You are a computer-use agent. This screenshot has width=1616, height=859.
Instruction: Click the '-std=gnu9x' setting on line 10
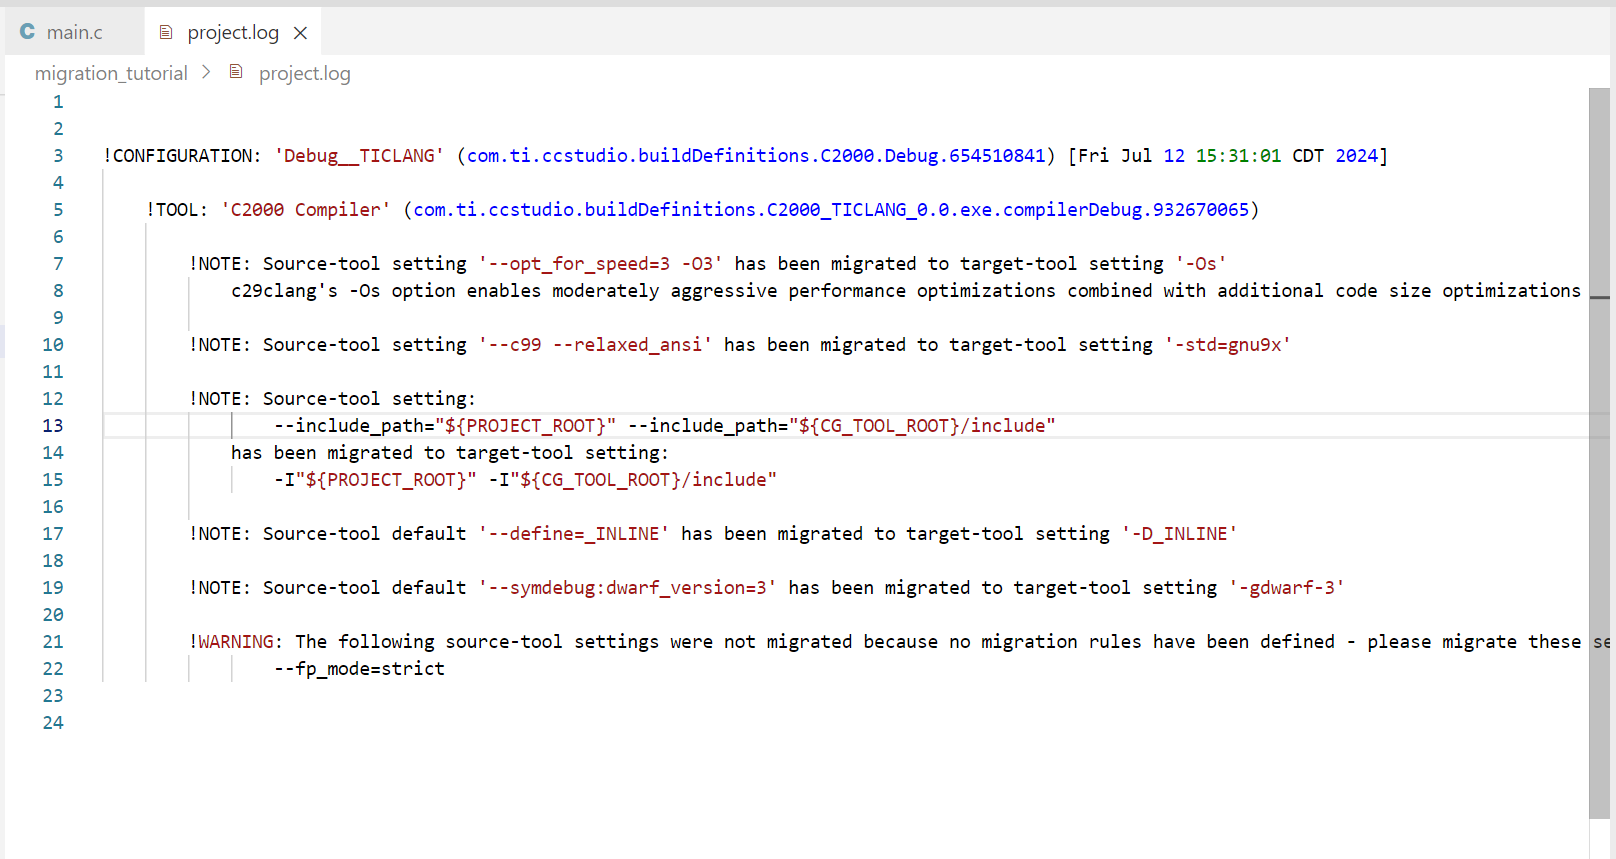[x=1227, y=345]
